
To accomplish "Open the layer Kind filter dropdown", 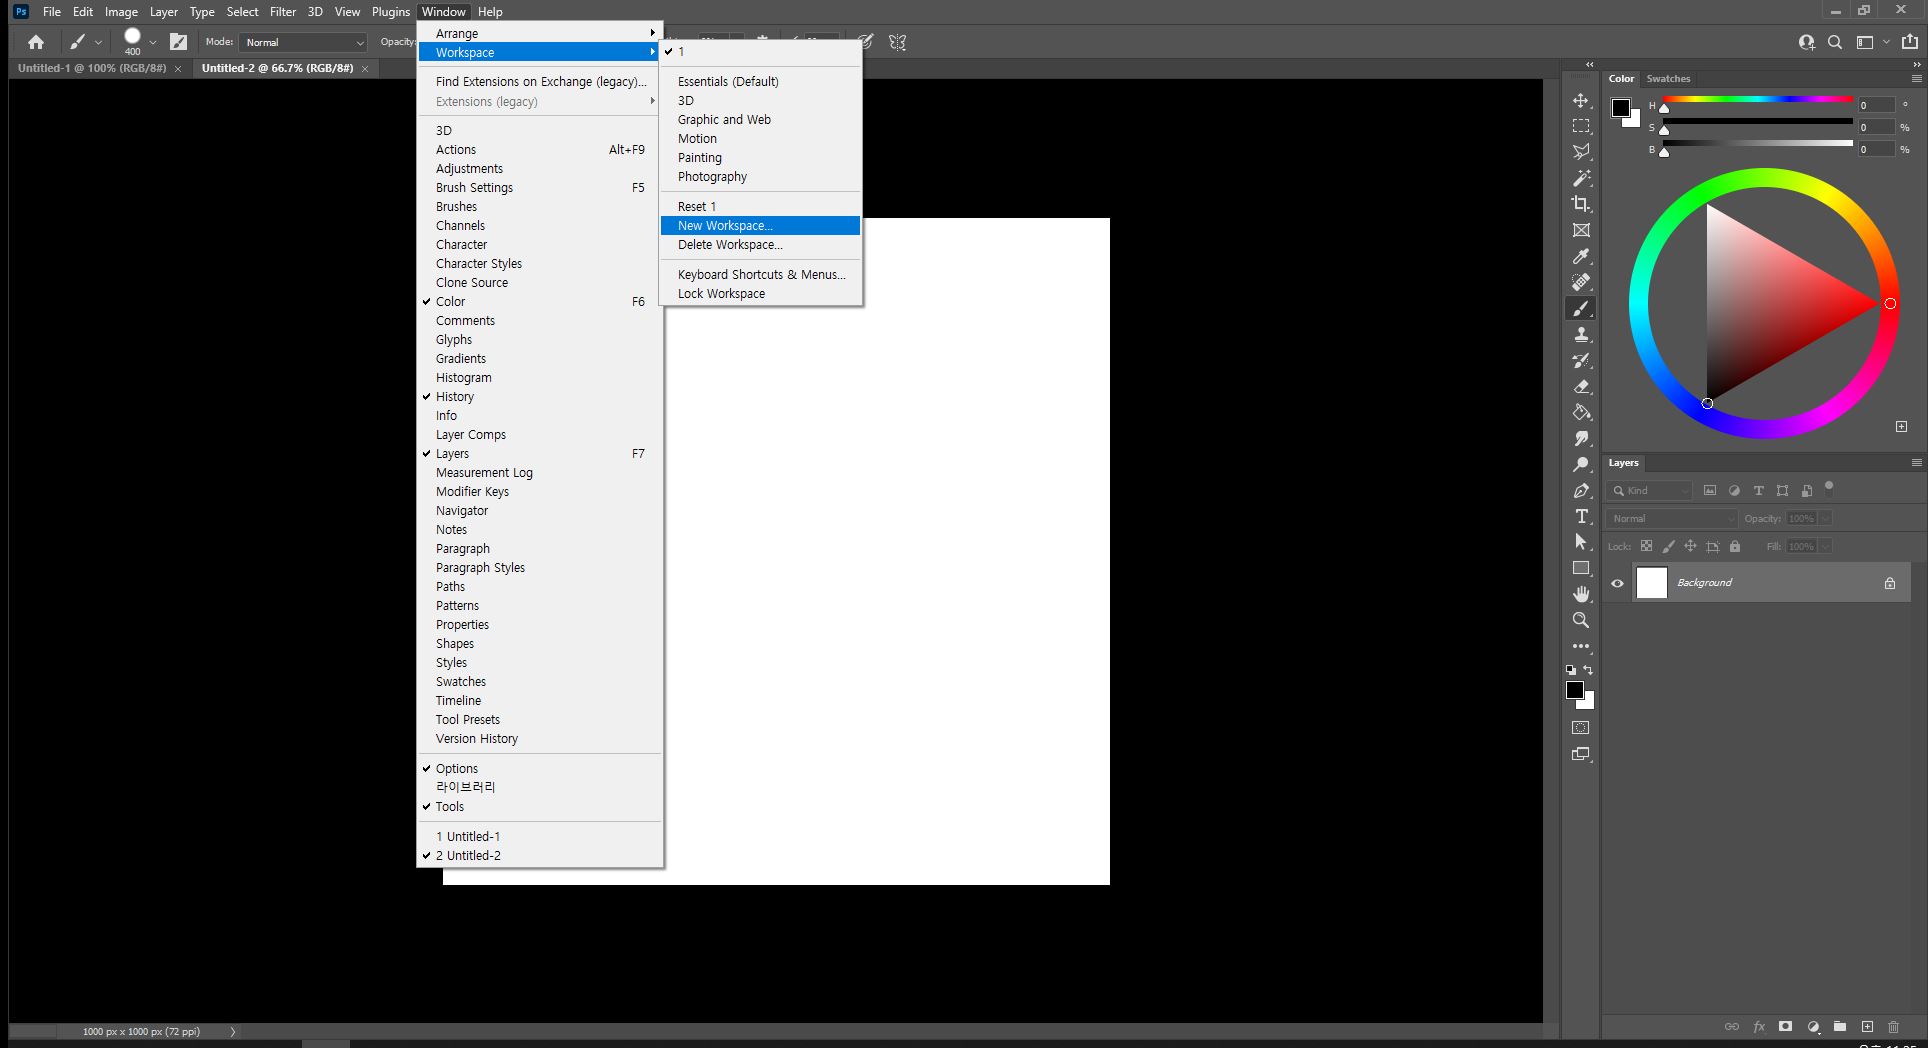I will (1649, 490).
